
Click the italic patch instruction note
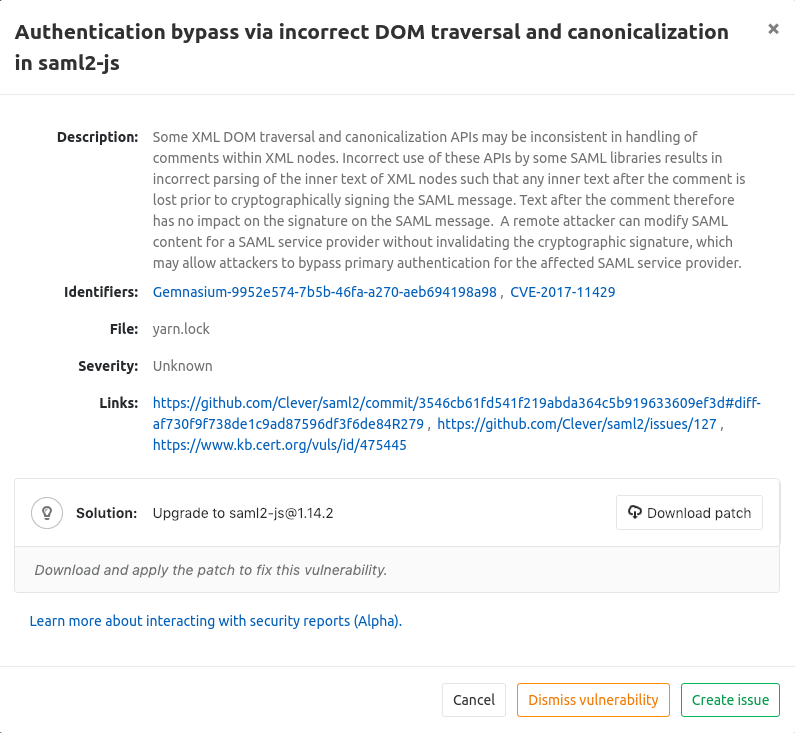210,570
